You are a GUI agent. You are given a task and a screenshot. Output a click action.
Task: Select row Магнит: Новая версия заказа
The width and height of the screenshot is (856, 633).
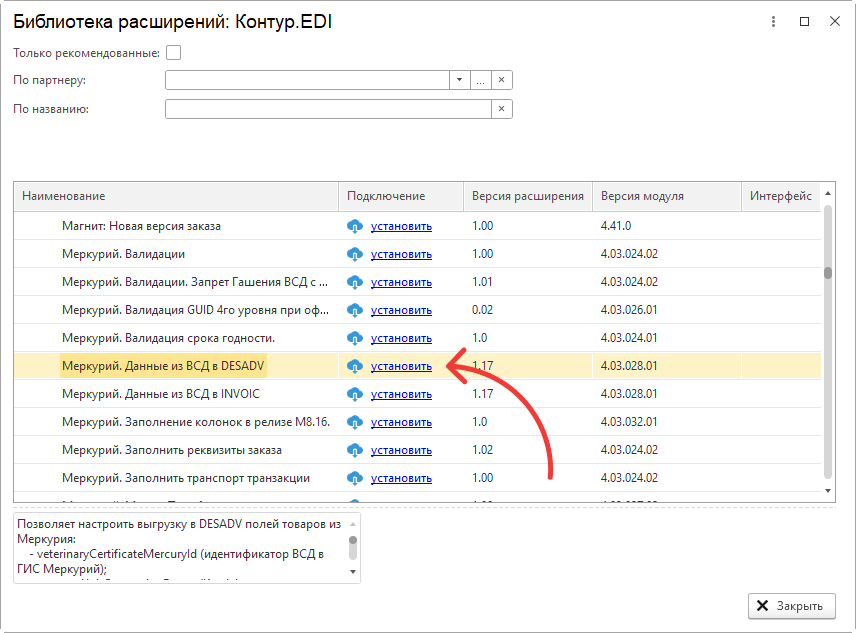[417, 226]
